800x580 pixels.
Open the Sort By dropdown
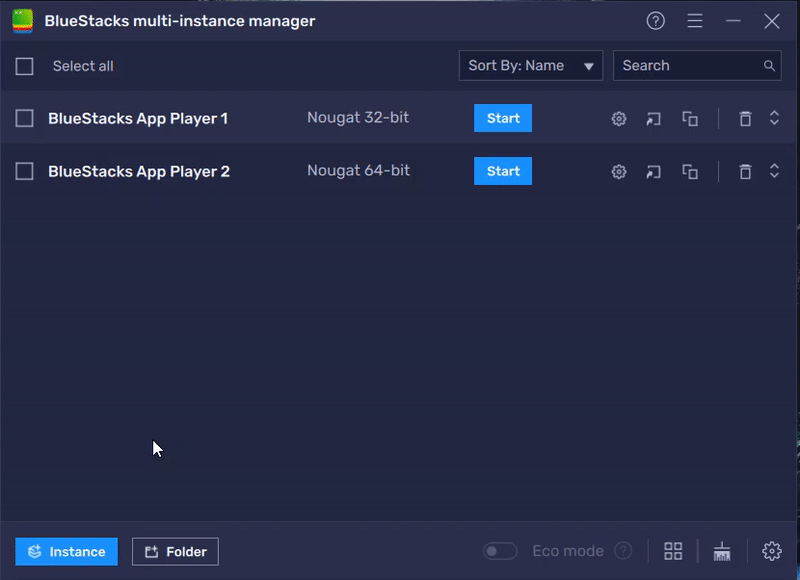530,65
